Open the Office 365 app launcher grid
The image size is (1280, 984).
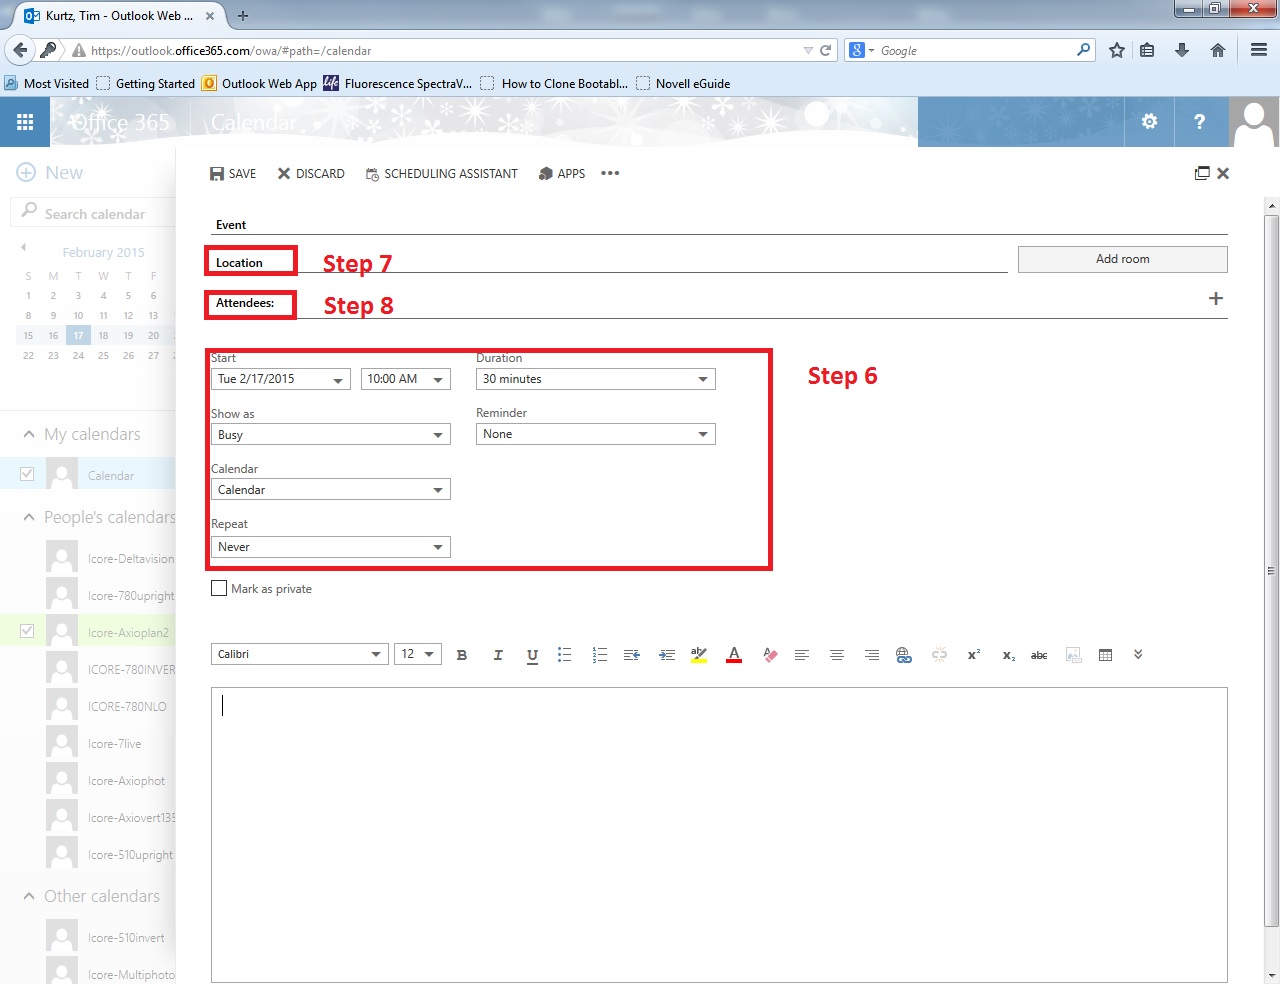[25, 122]
